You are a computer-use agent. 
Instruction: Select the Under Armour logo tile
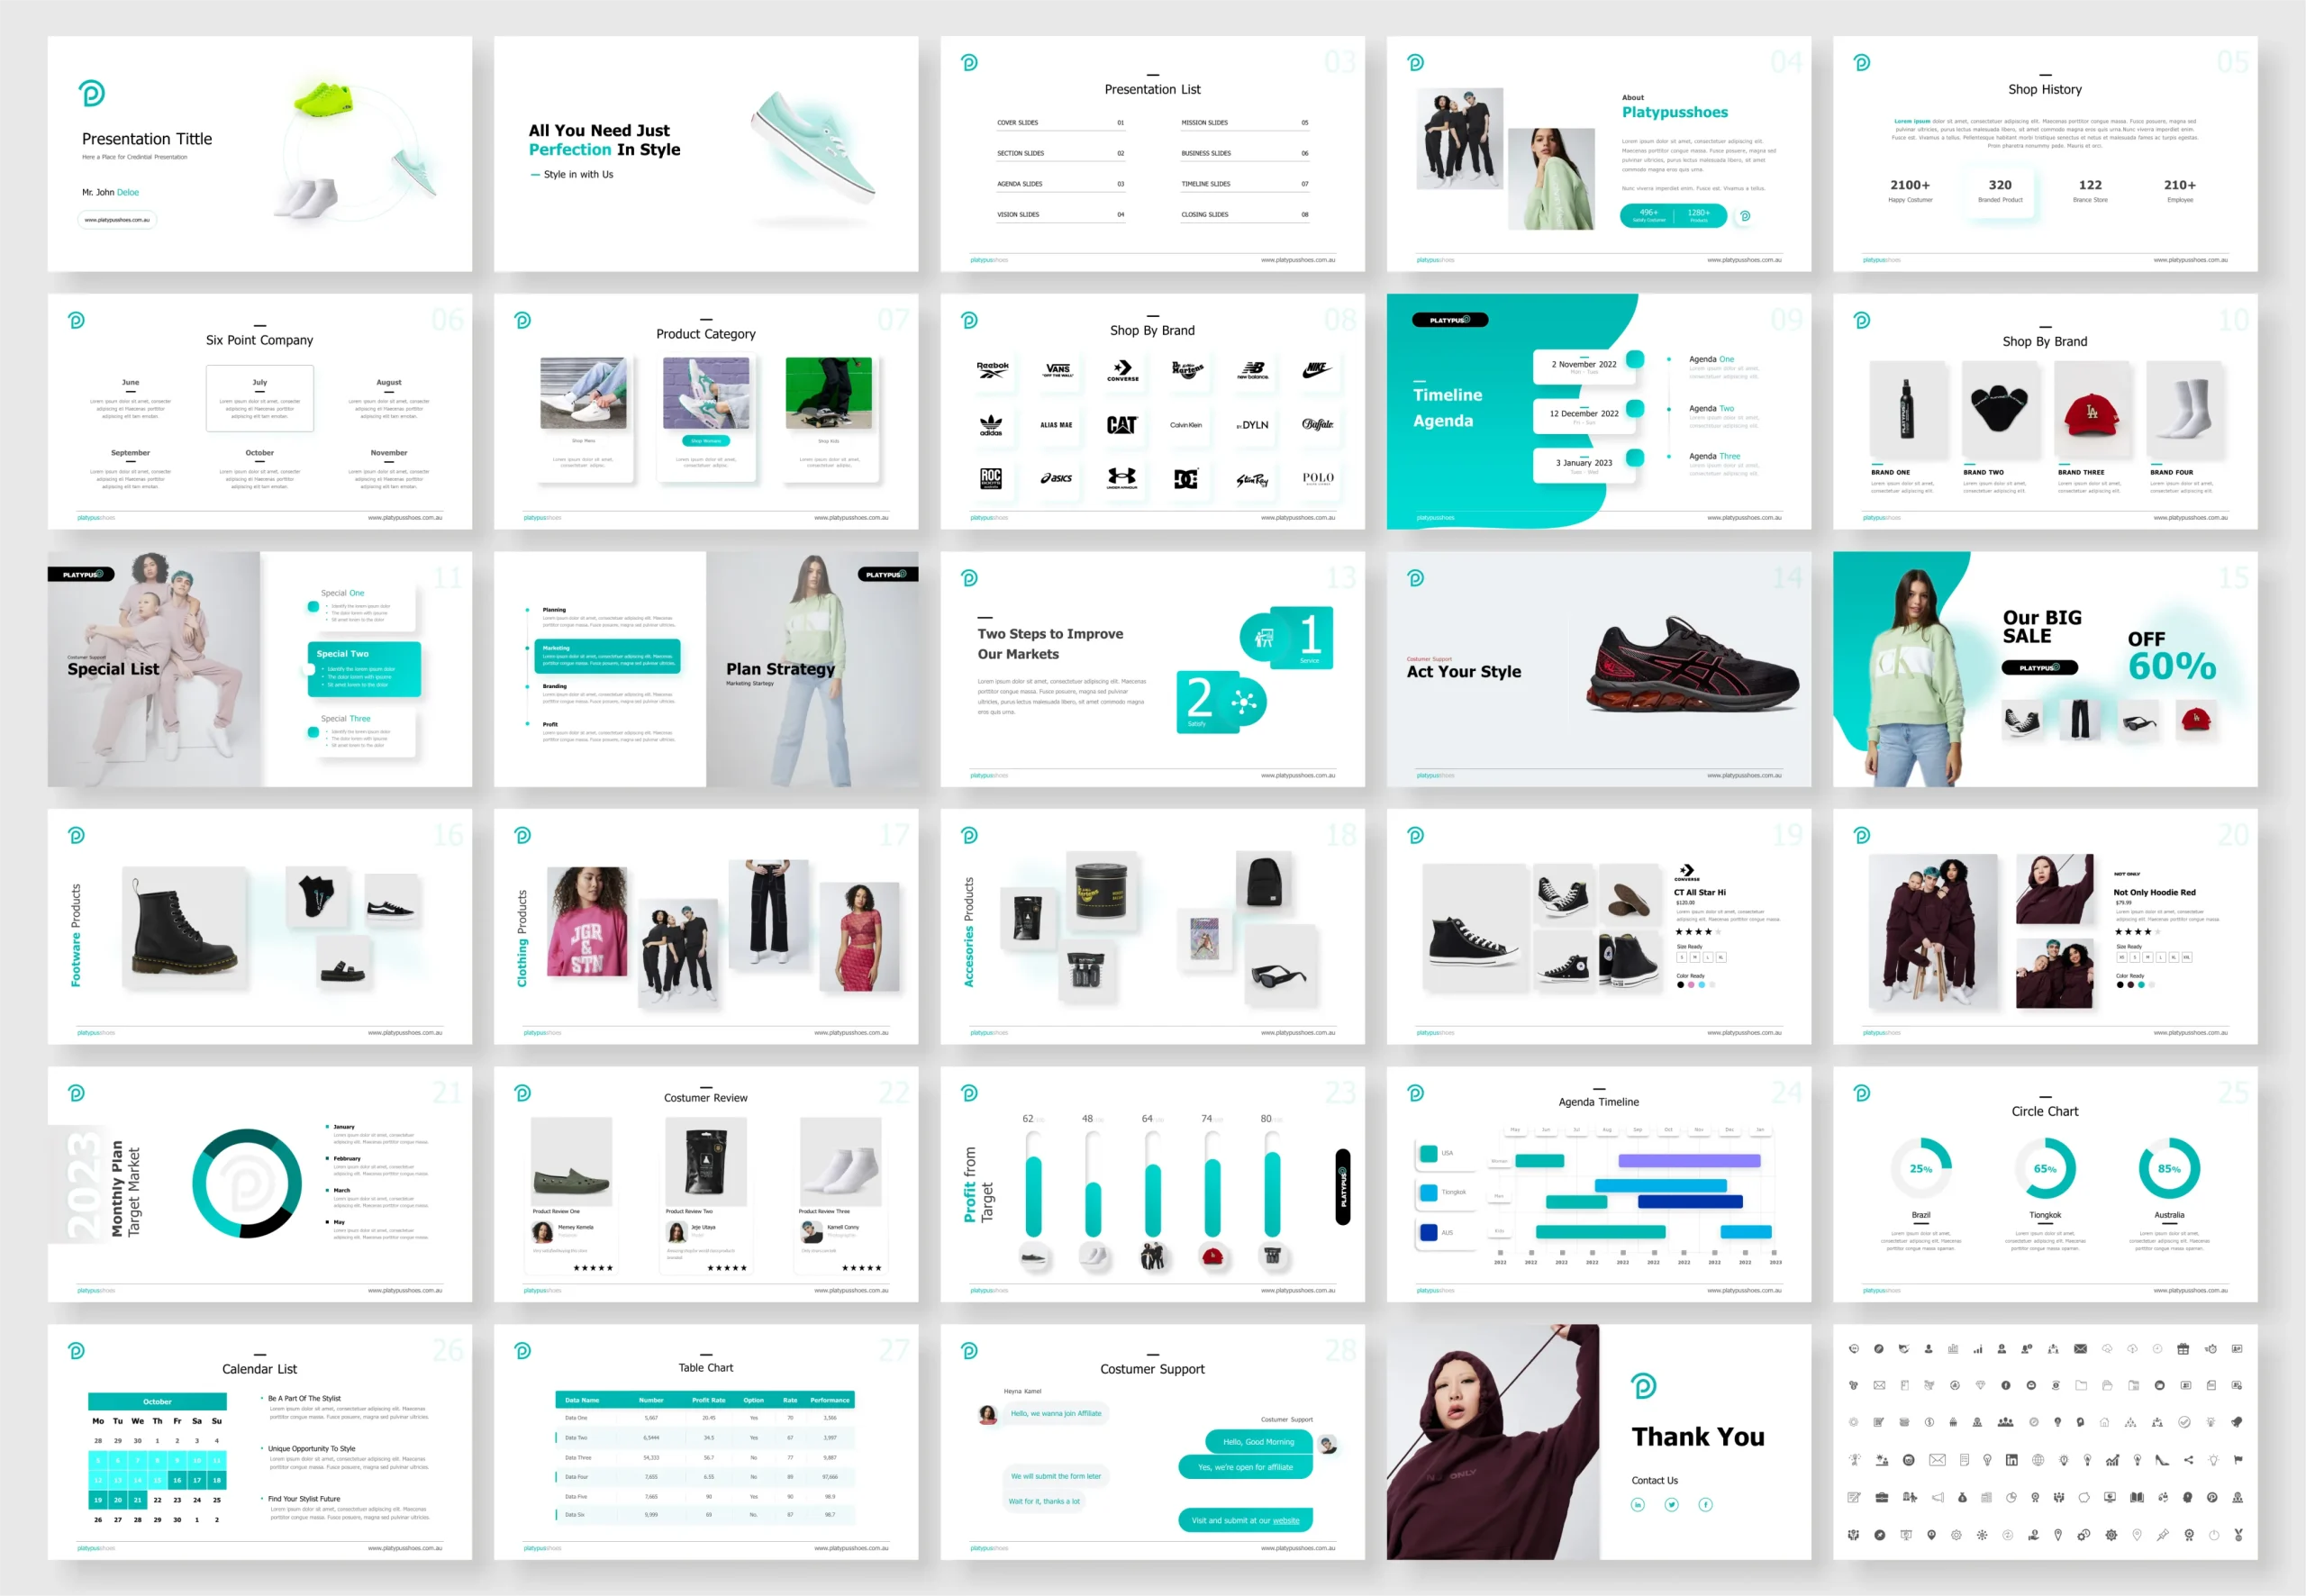point(1122,478)
